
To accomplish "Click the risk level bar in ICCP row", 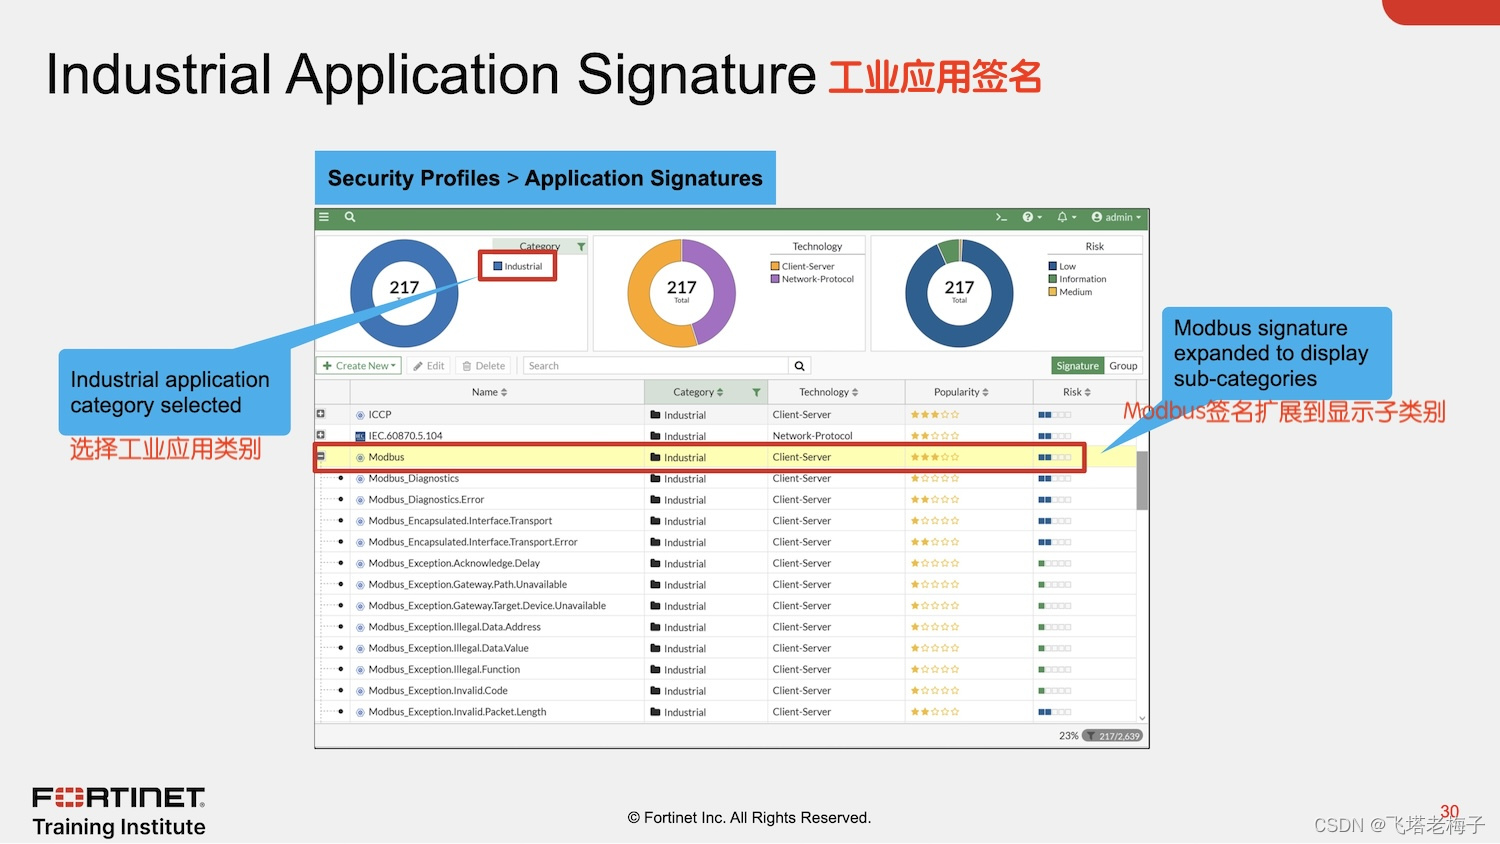I will 1054,415.
